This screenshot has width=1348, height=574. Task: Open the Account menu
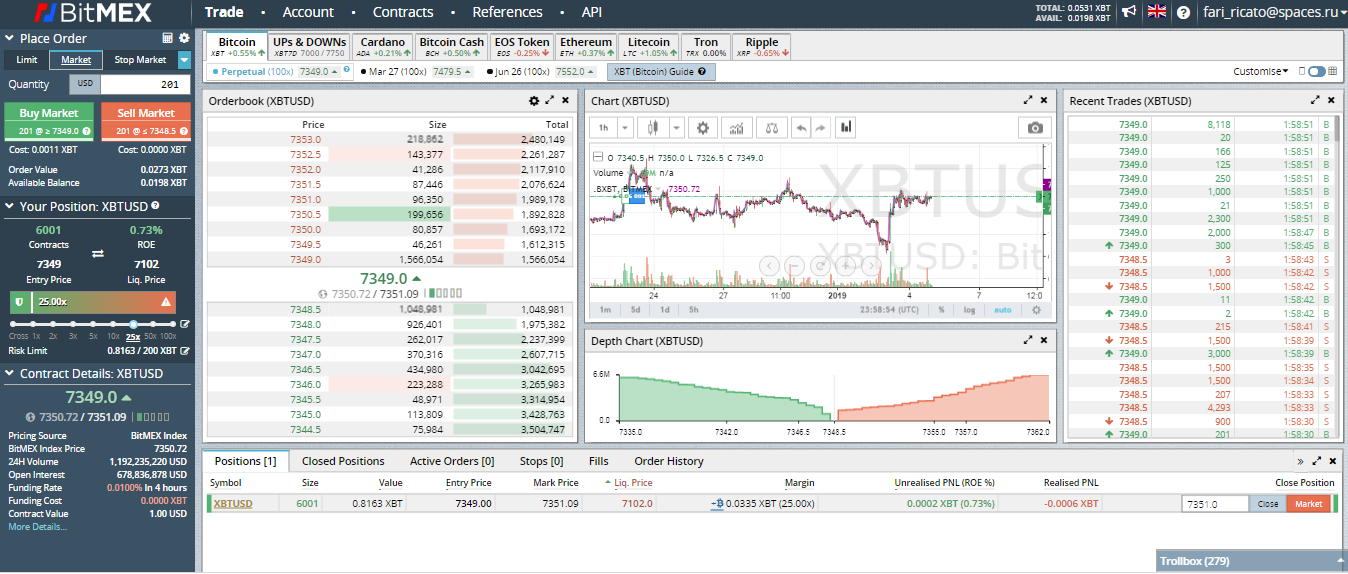[308, 12]
